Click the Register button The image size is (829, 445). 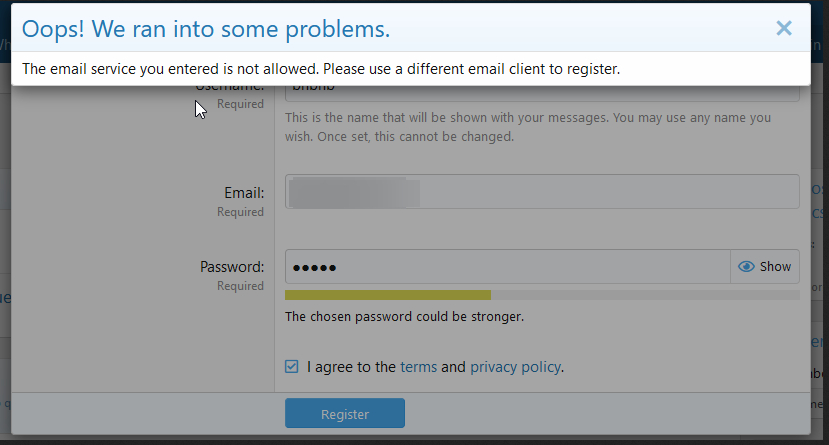(345, 413)
